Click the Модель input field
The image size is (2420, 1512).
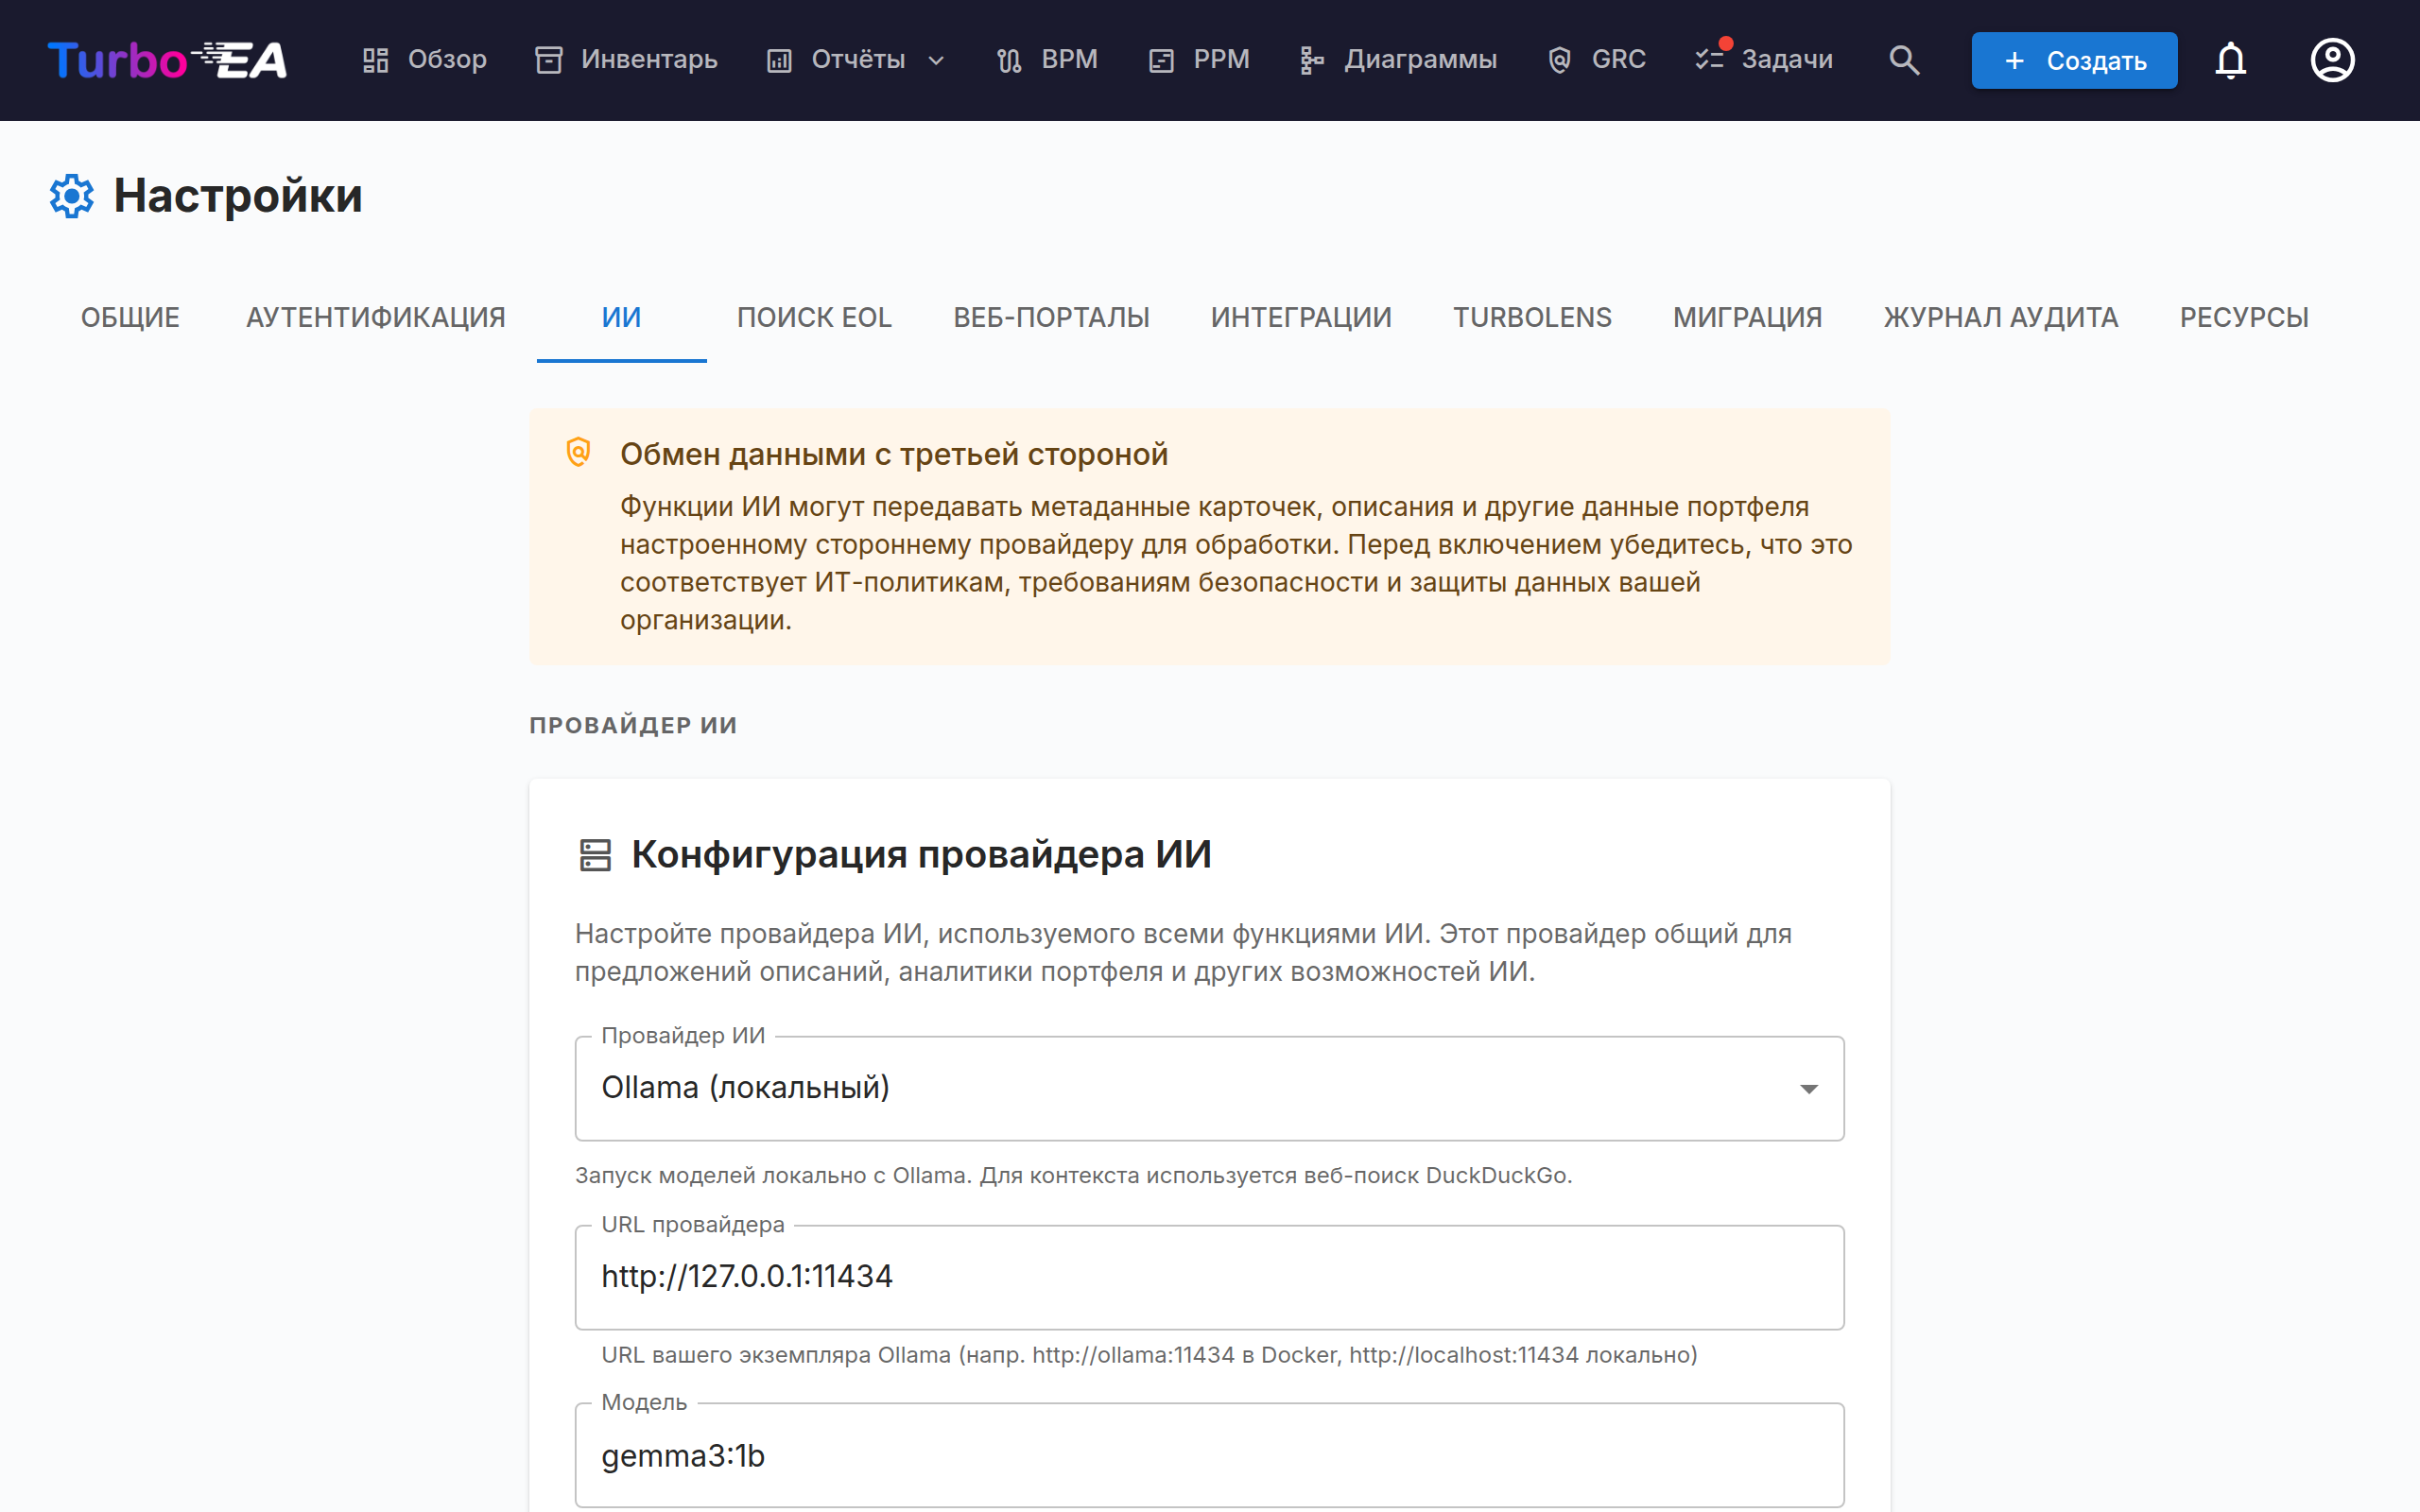coord(1209,1455)
